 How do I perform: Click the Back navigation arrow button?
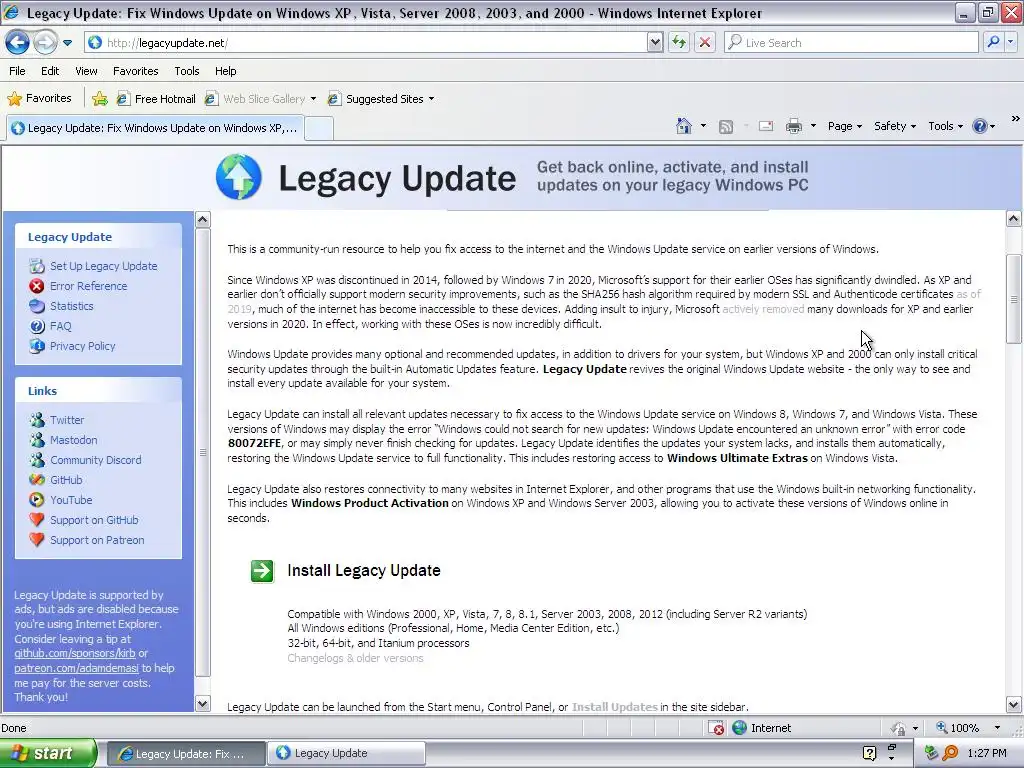(x=17, y=42)
